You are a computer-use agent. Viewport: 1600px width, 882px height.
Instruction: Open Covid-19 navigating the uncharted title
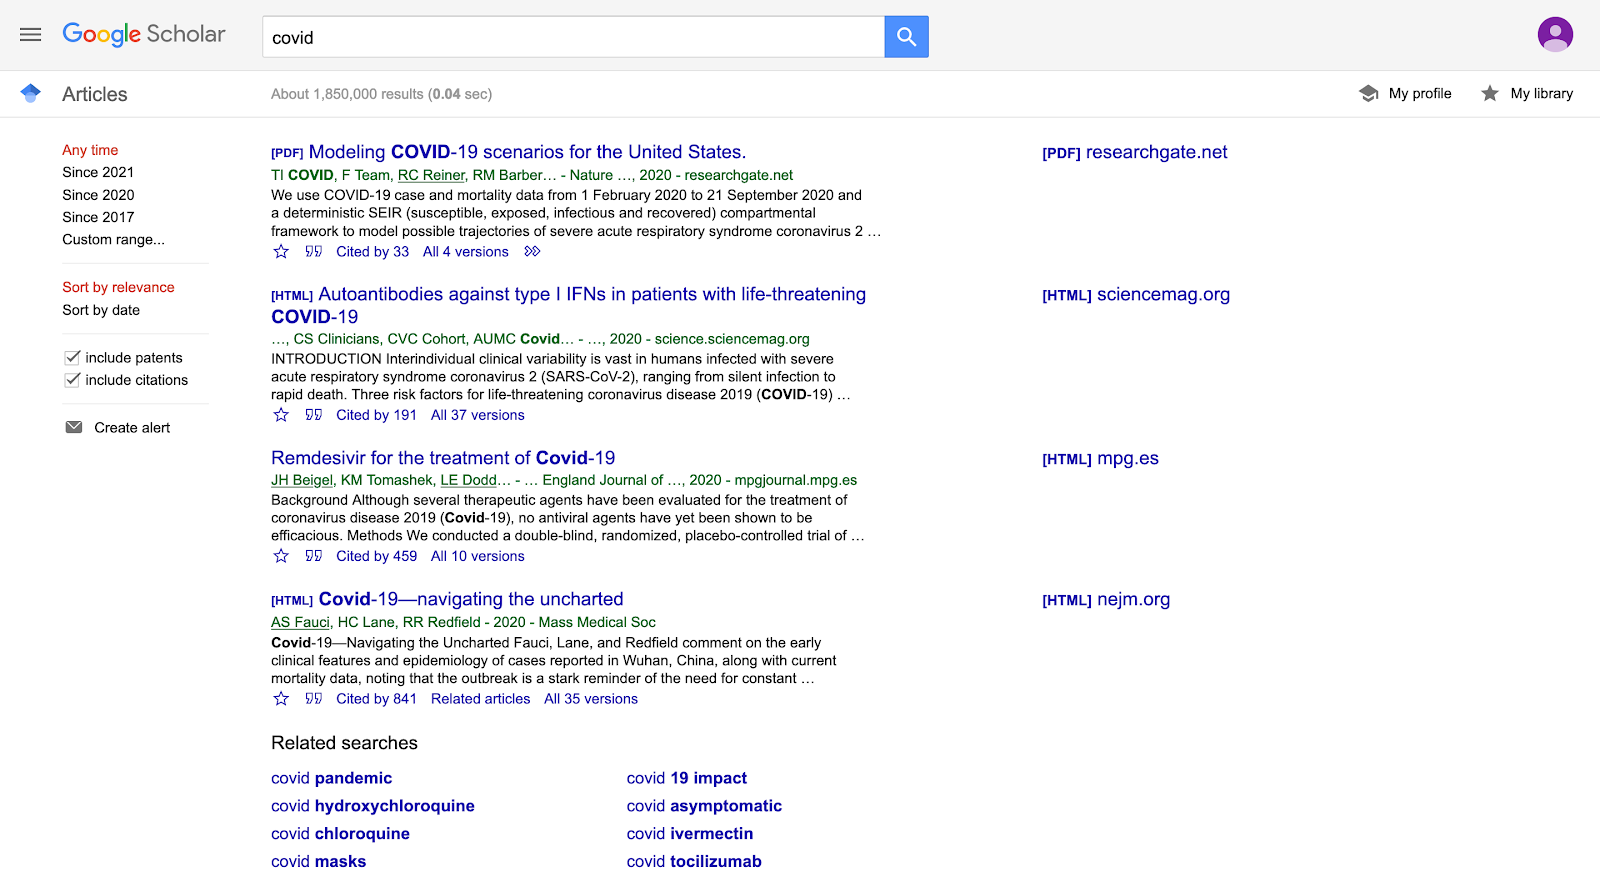pyautogui.click(x=471, y=599)
